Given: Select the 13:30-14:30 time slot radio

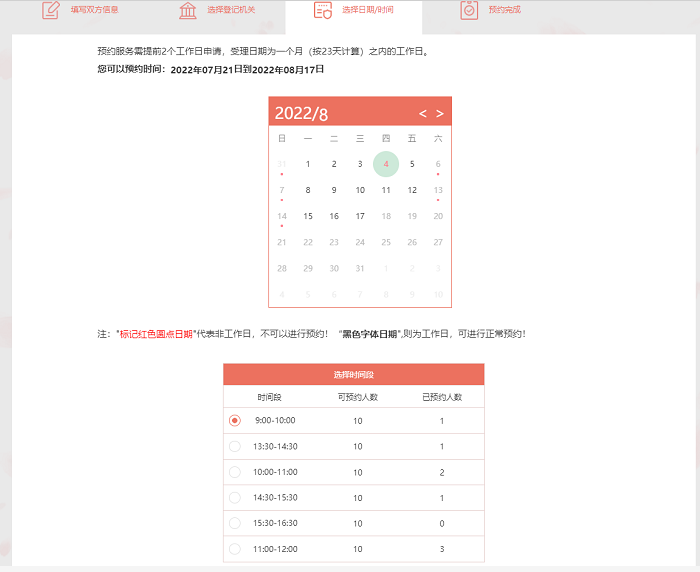Looking at the screenshot, I should click(235, 446).
